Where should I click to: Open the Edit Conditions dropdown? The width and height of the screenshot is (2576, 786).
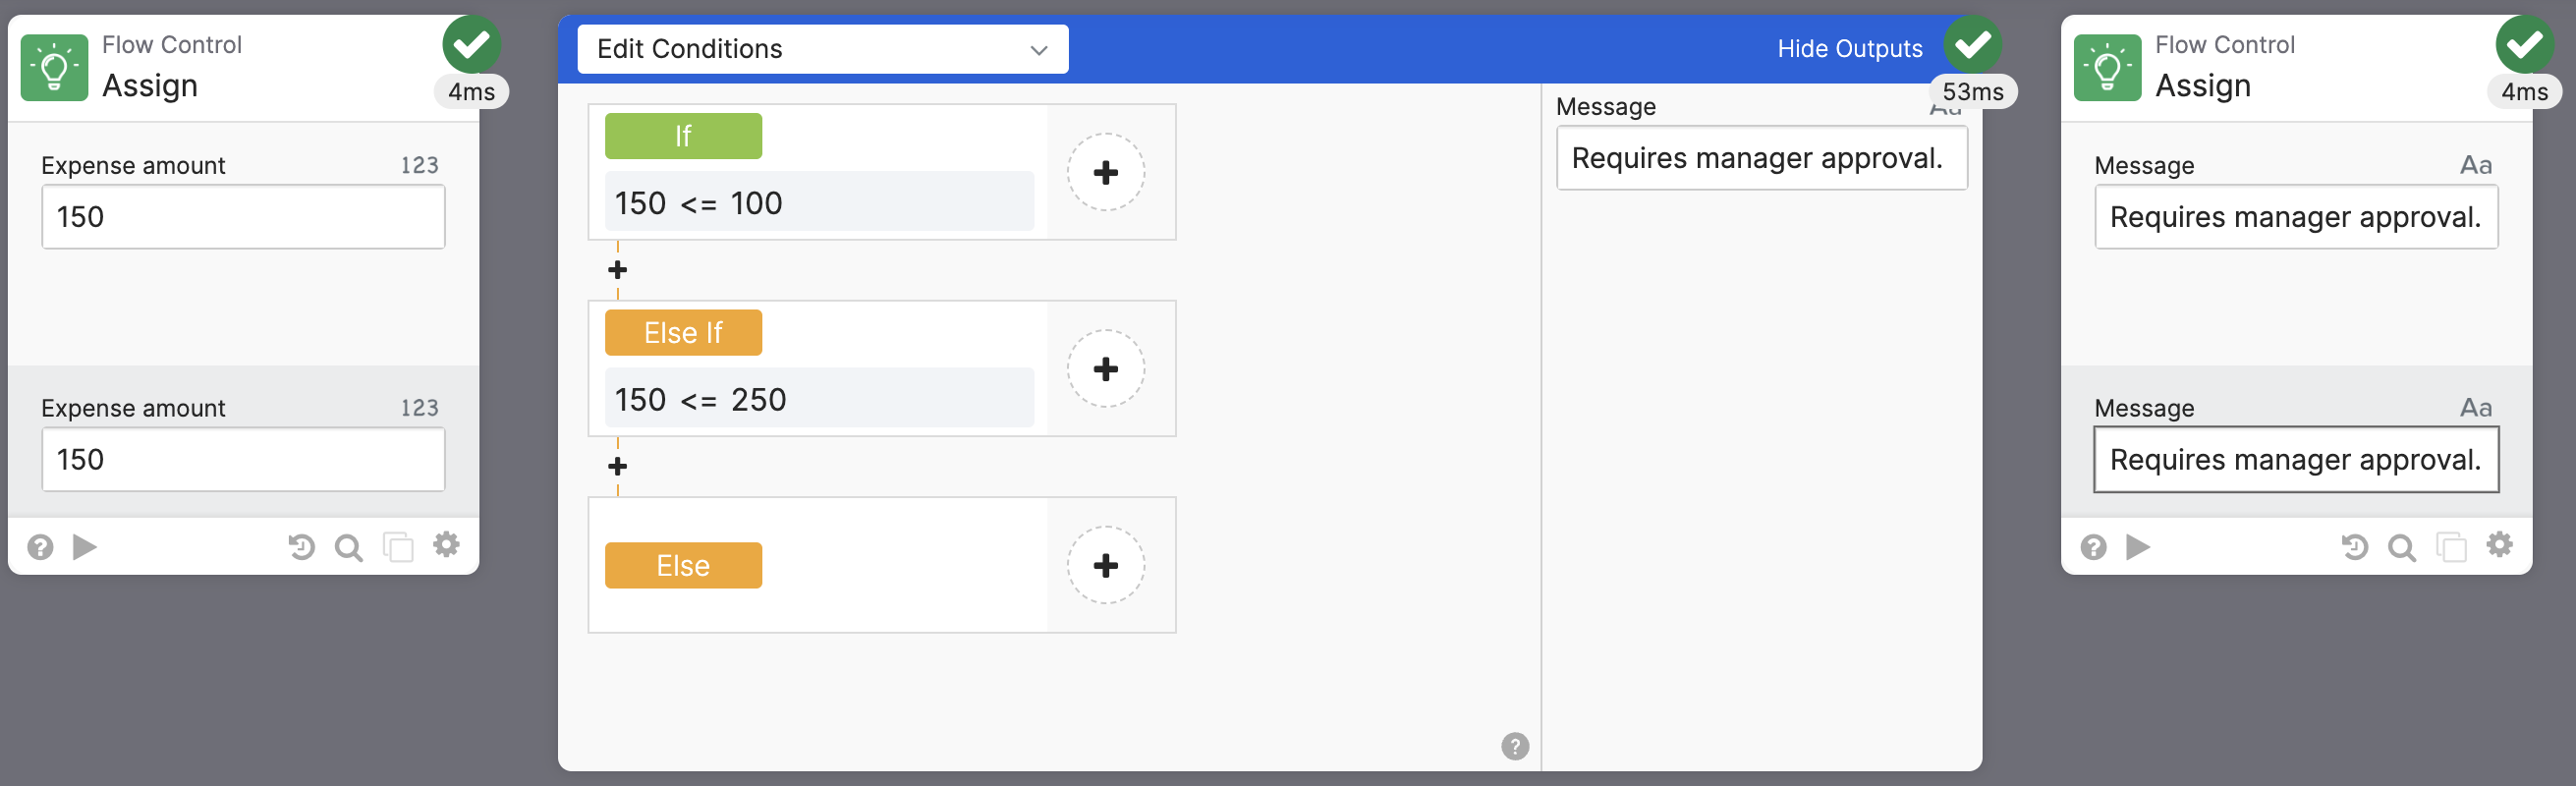822,49
